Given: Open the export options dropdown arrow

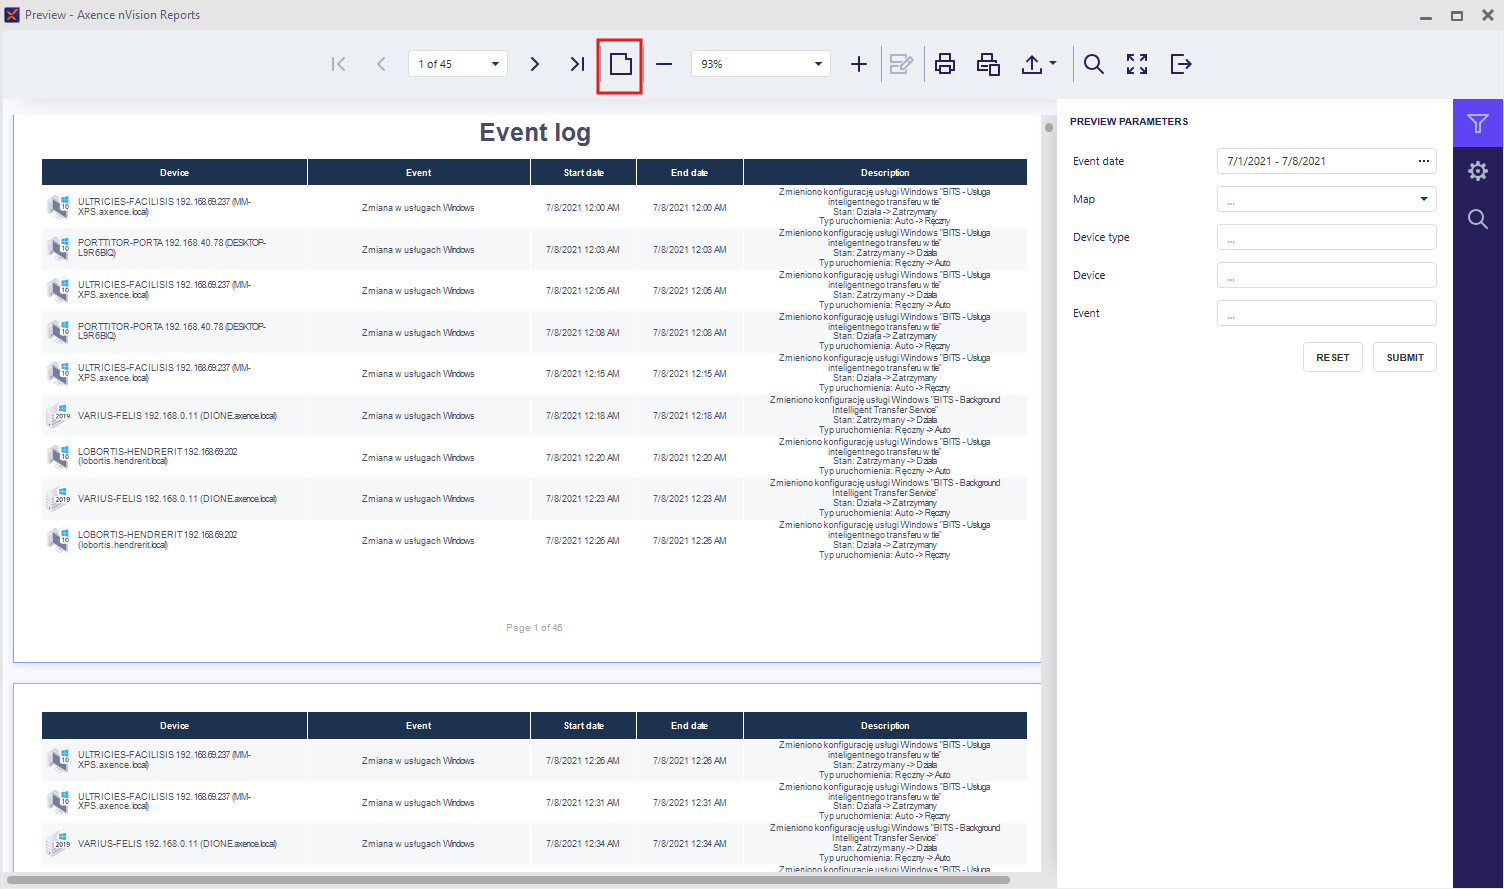Looking at the screenshot, I should (1053, 64).
